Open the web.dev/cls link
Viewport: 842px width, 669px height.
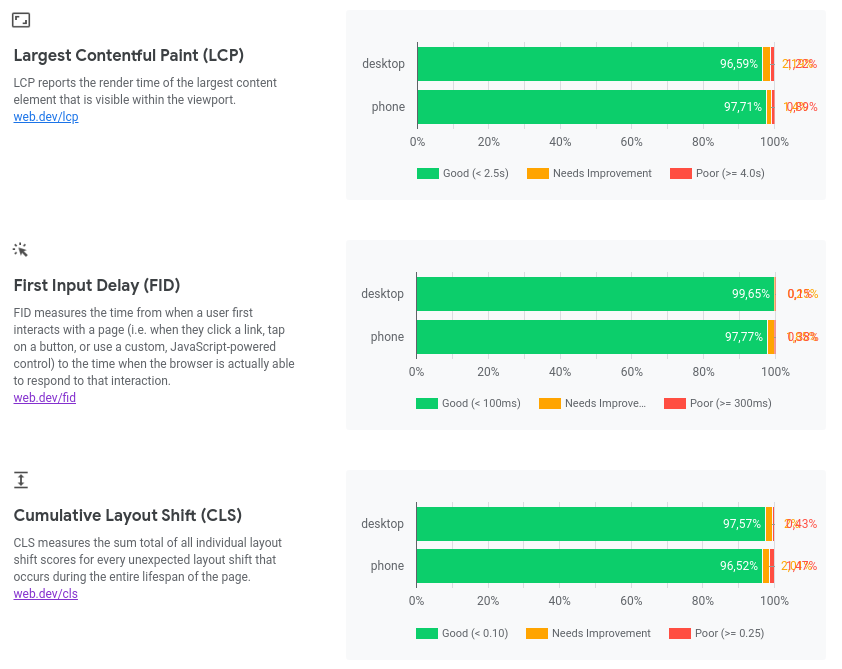(x=46, y=594)
